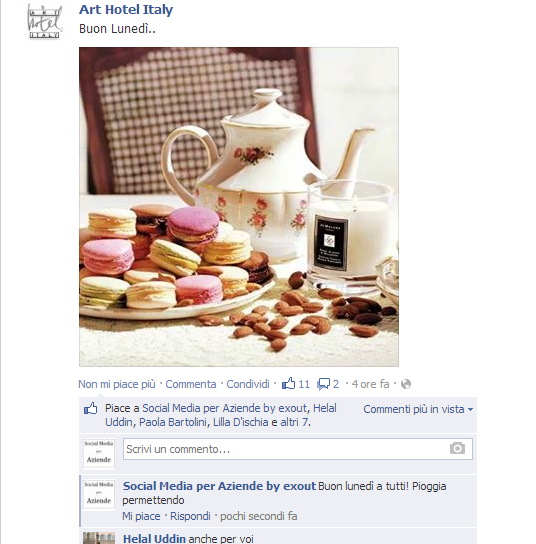Click the thumbs-up icon beside 'Piace a'
536x544 pixels.
91,409
